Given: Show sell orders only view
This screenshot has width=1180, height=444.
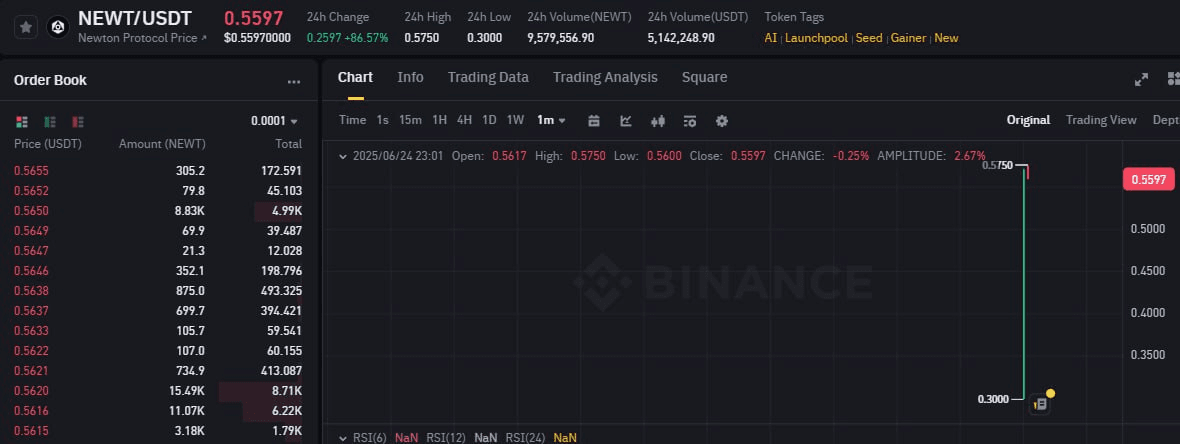Looking at the screenshot, I should pyautogui.click(x=77, y=121).
